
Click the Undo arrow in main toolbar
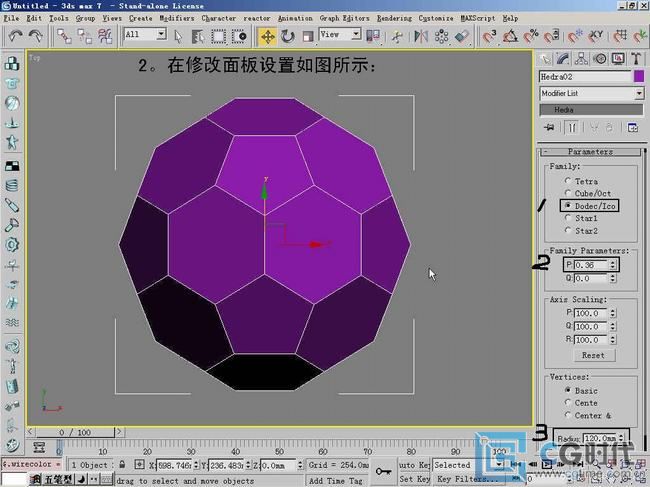[15, 36]
